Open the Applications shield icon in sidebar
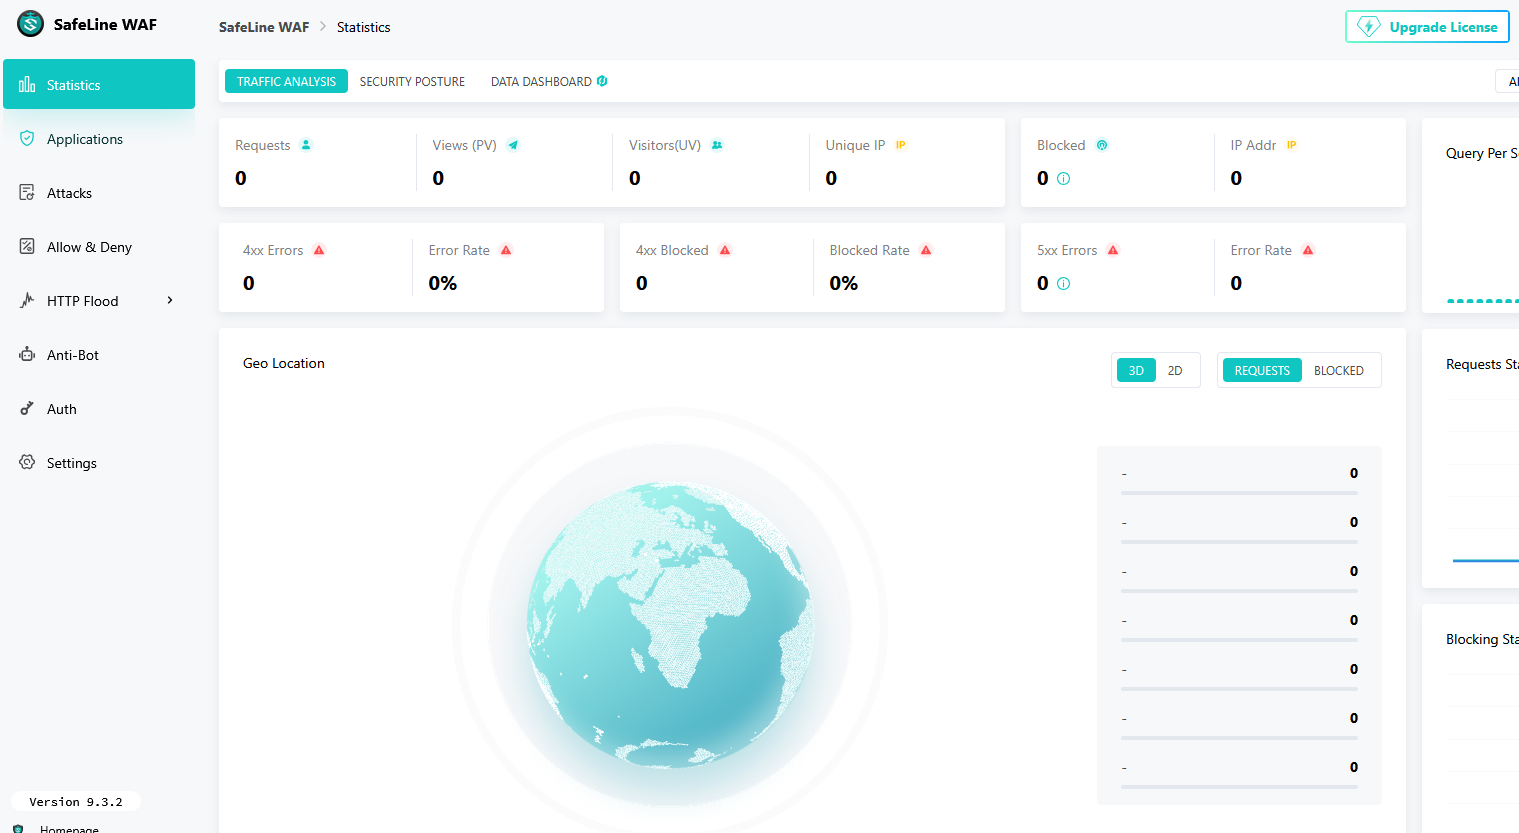 (27, 139)
